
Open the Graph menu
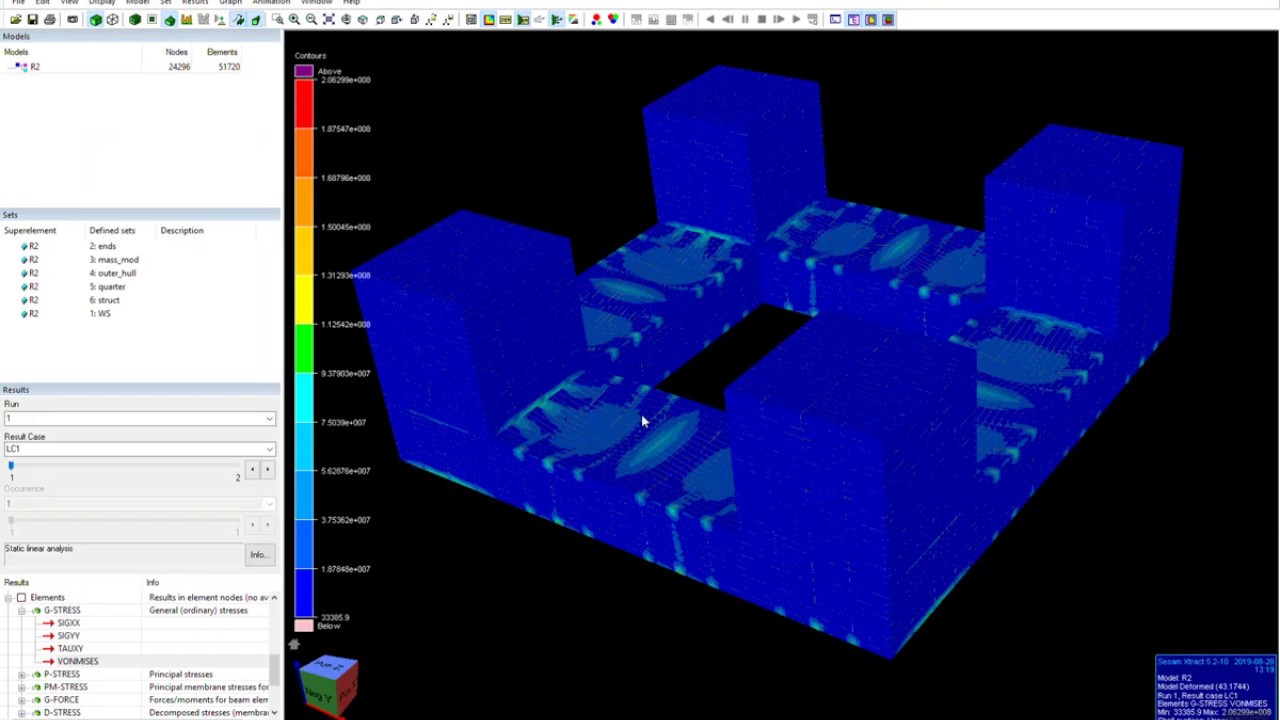[x=230, y=3]
